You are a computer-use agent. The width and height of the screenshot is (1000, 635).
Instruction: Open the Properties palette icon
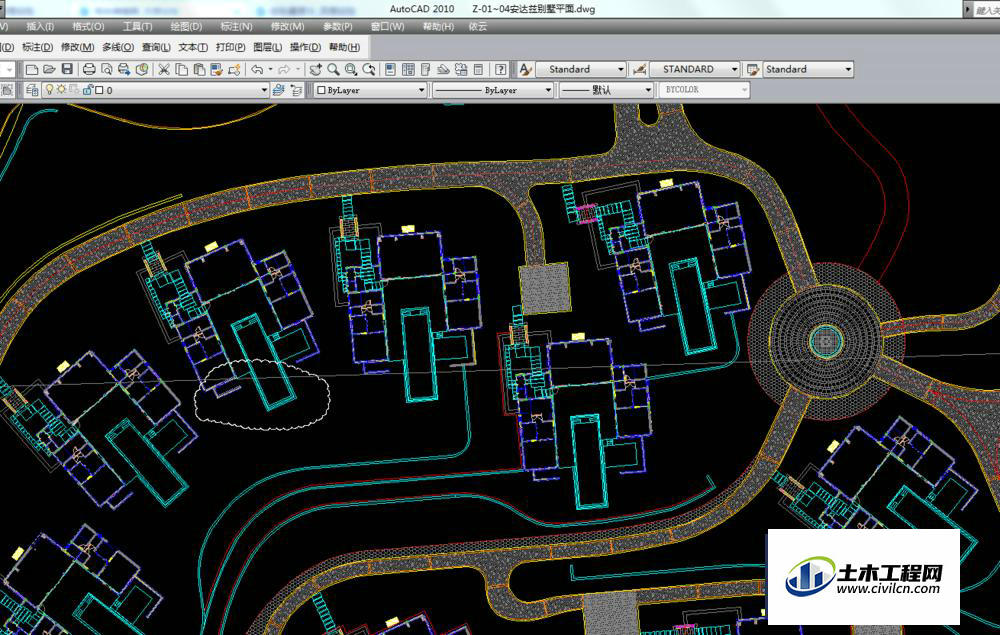coord(390,69)
